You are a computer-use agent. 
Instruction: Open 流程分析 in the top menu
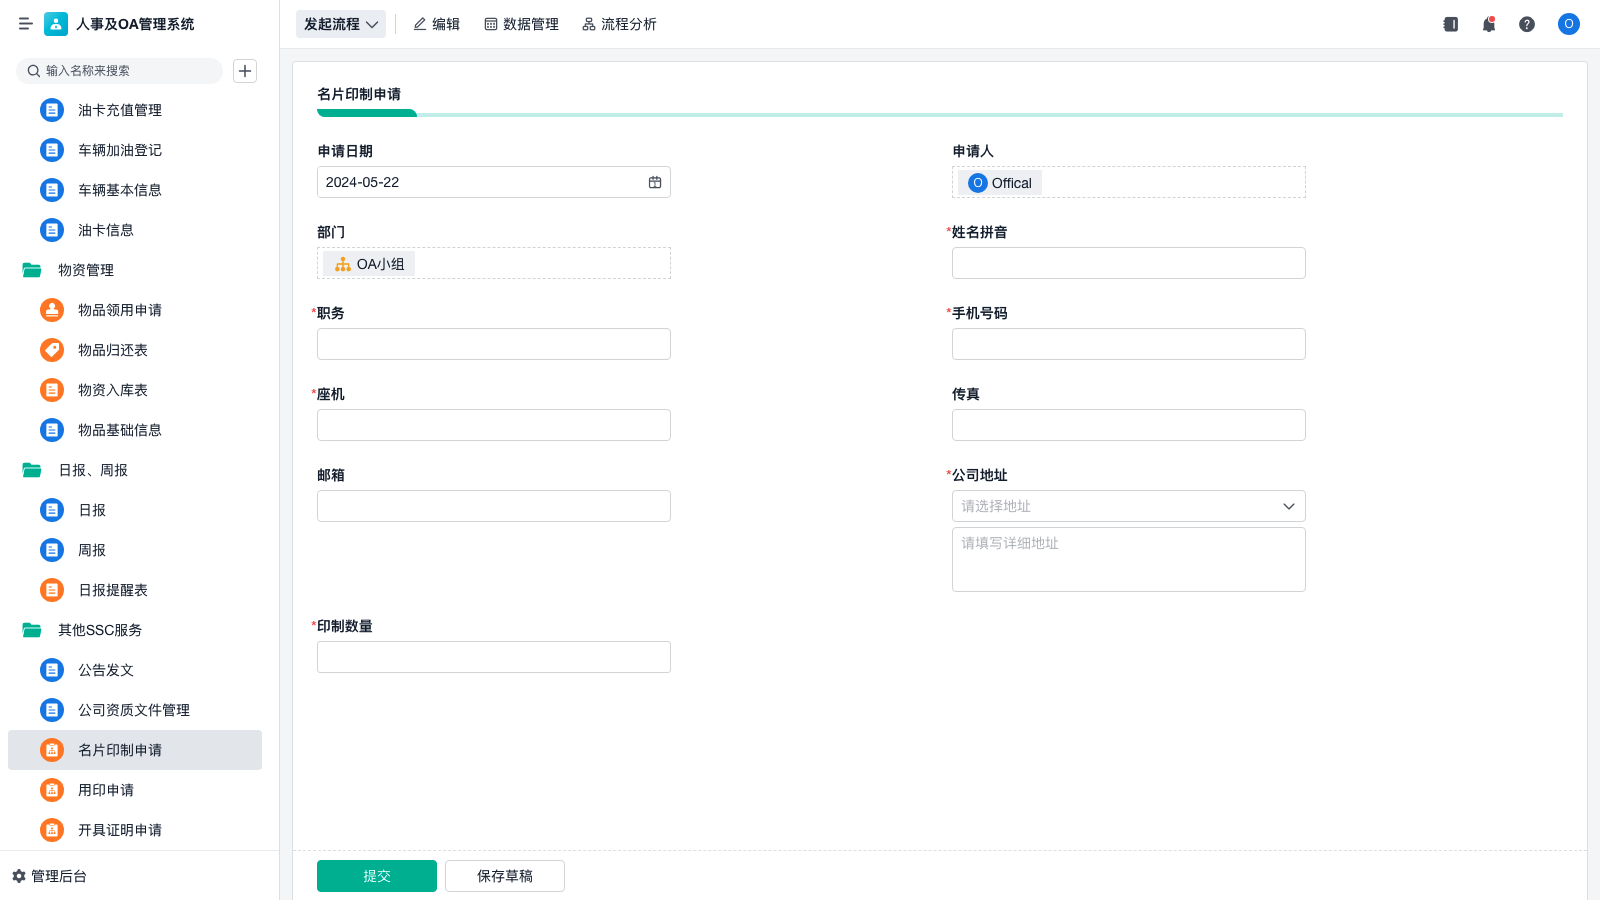[x=619, y=24]
